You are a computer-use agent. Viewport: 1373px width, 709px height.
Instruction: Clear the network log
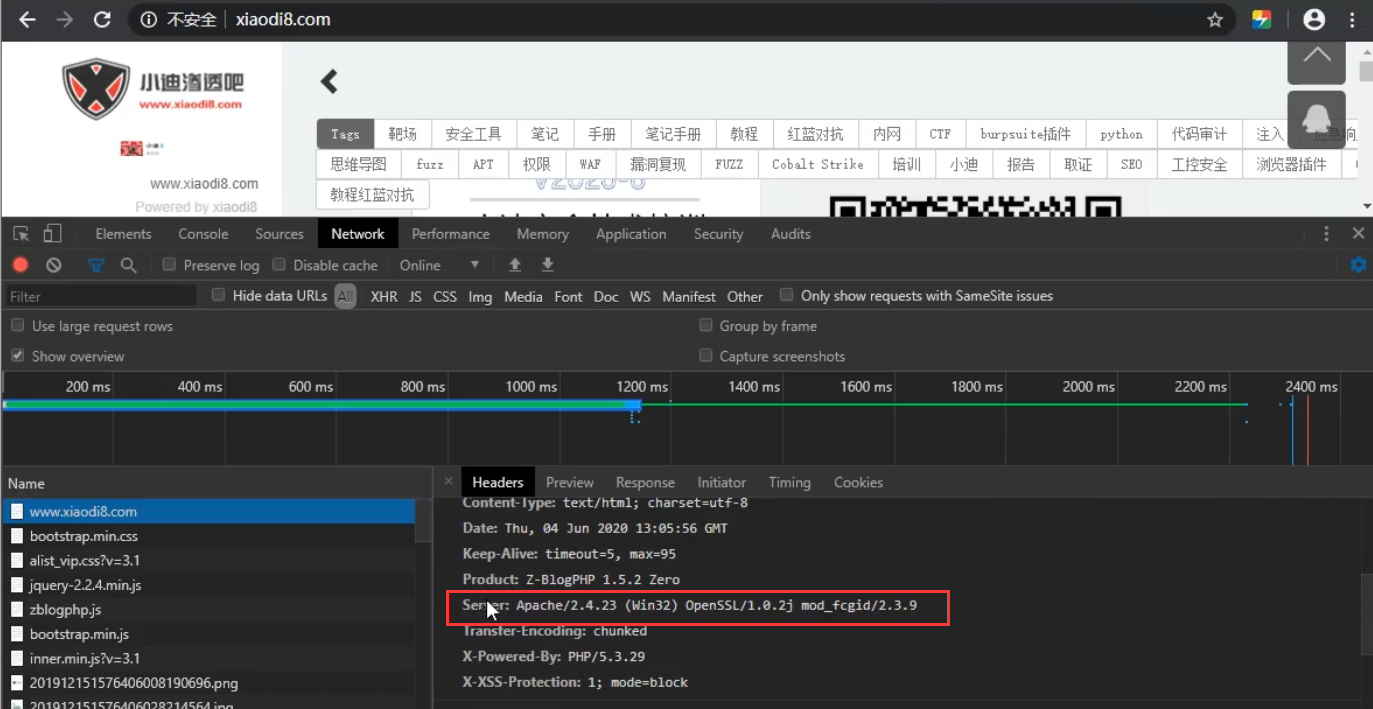pyautogui.click(x=54, y=265)
